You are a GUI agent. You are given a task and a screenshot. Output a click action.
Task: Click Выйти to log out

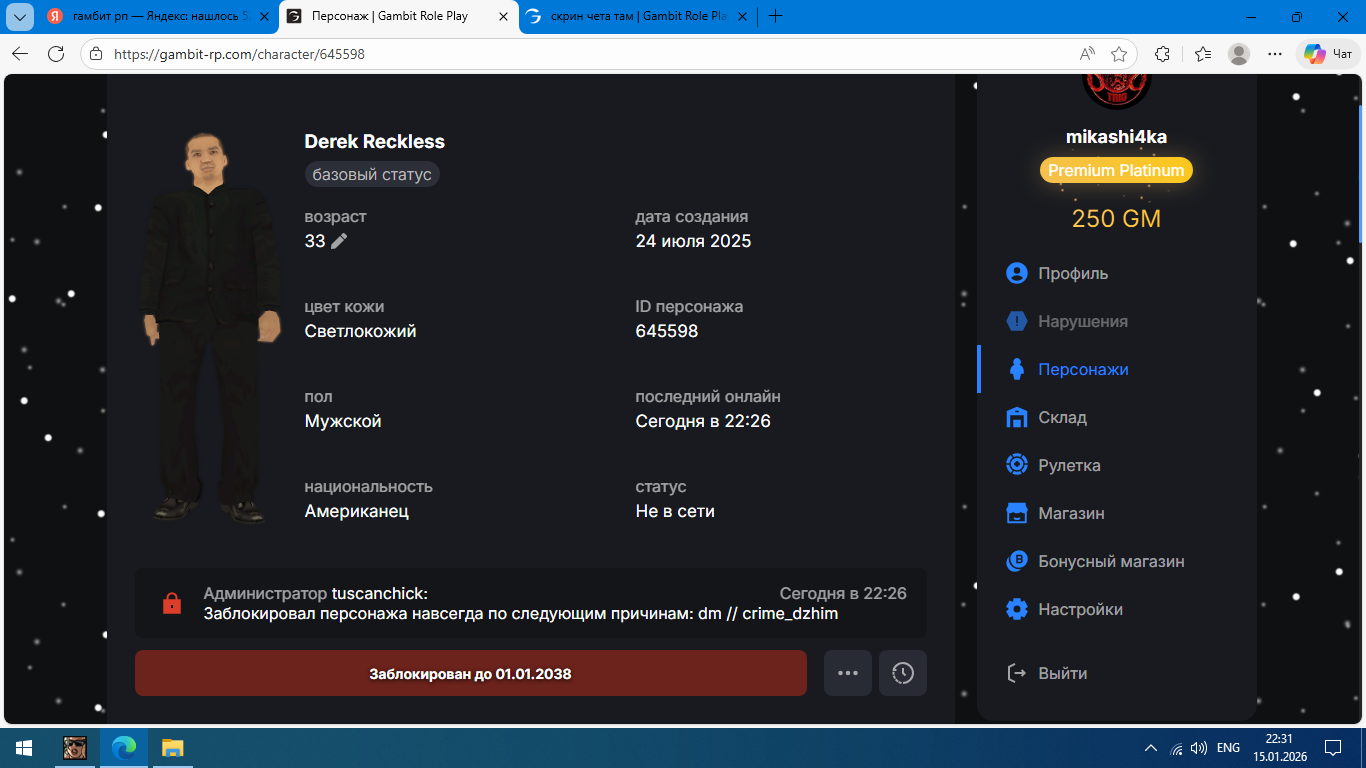(x=1061, y=673)
